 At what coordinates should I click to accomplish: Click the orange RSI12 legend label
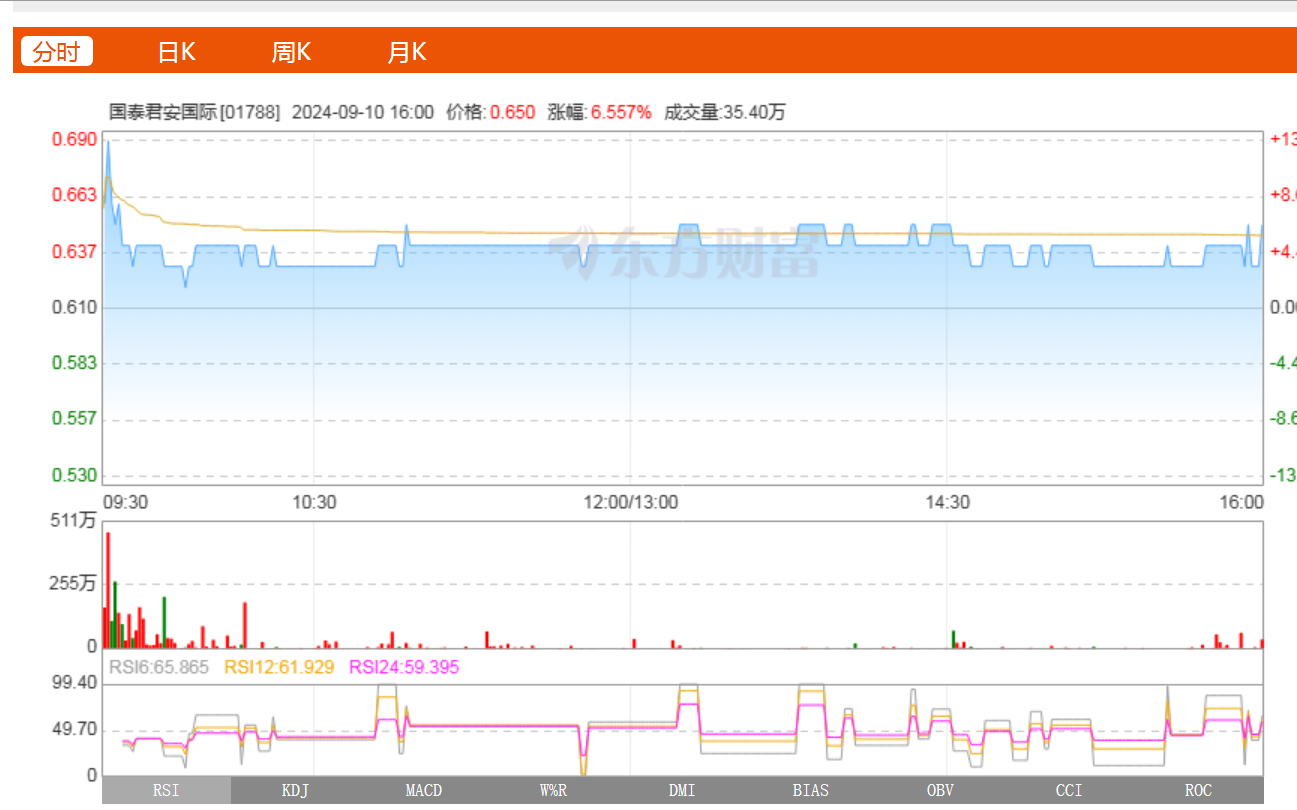(279, 667)
